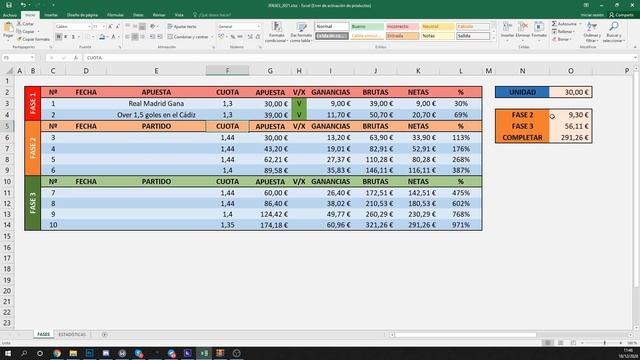Click Iniciar sesión link

(592, 15)
